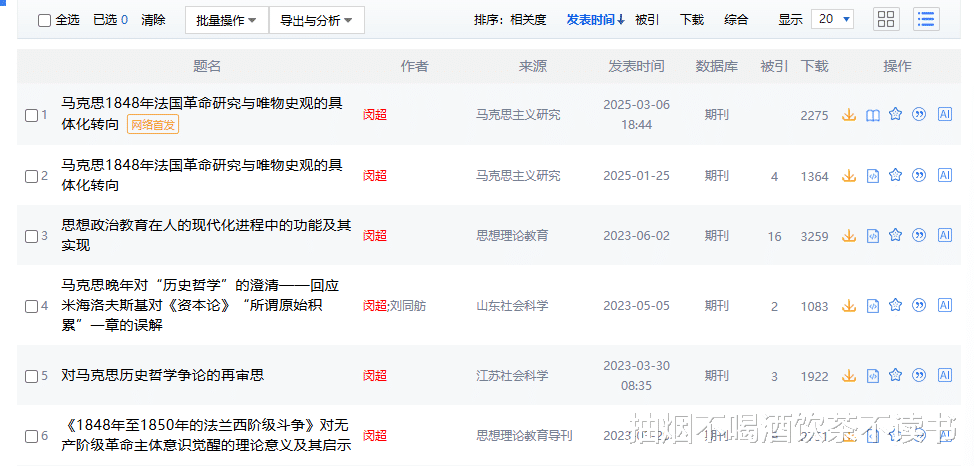Open AI icon for the 2025-01-25 article
This screenshot has height=466, width=974.
(x=945, y=175)
